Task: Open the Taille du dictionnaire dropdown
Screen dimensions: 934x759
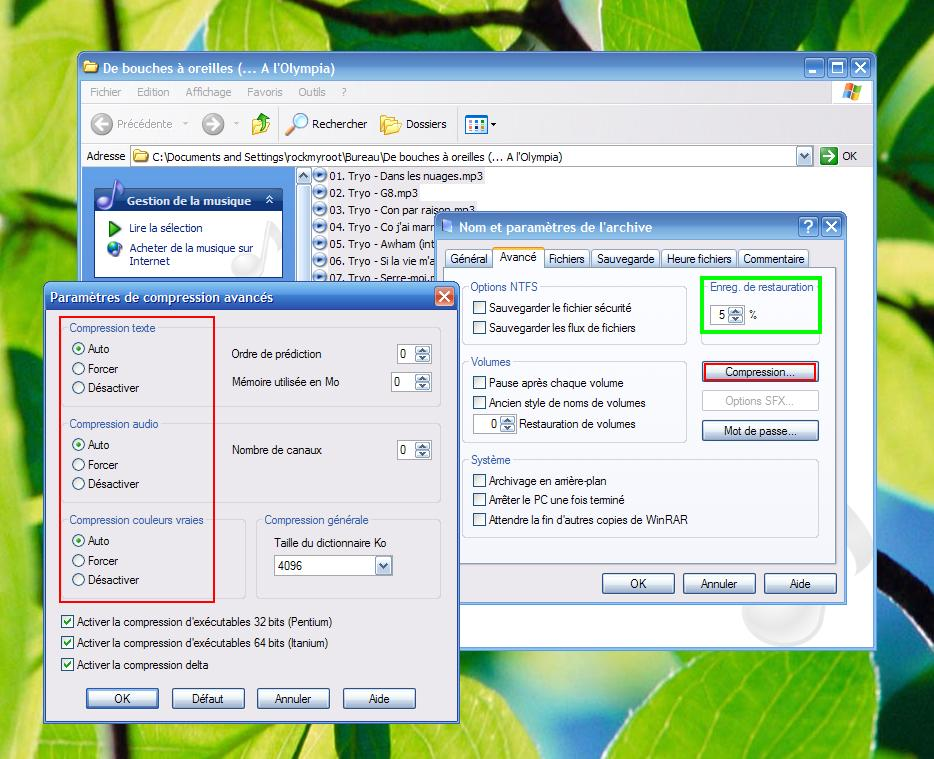Action: click(383, 566)
